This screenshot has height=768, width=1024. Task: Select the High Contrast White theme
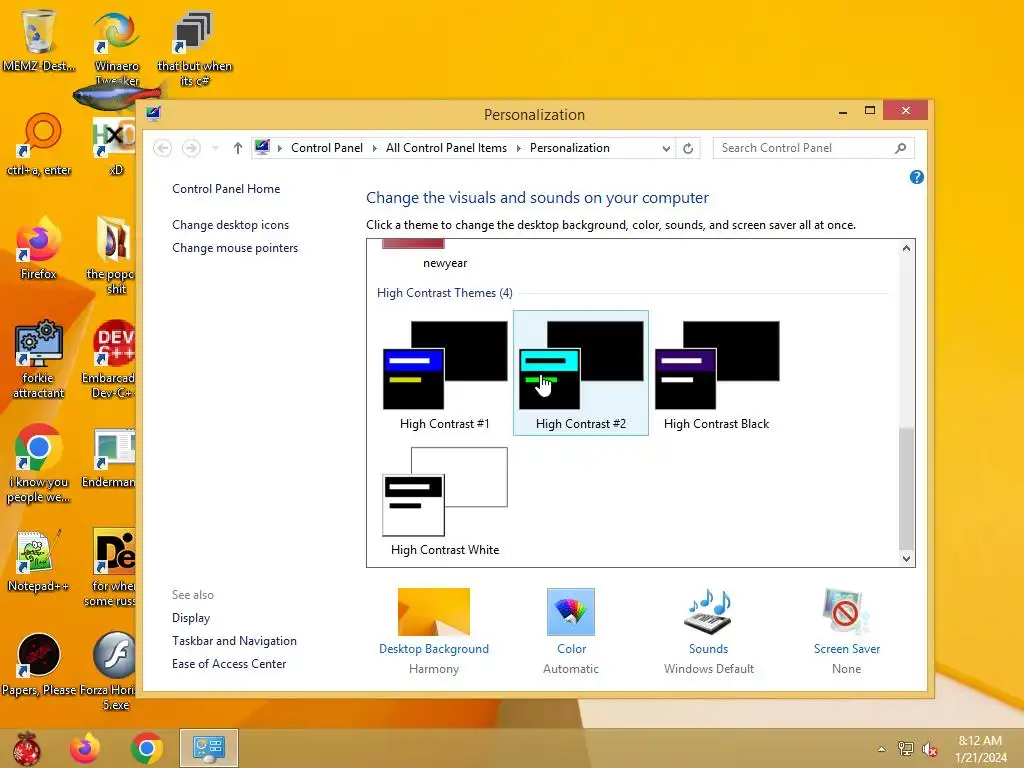445,501
